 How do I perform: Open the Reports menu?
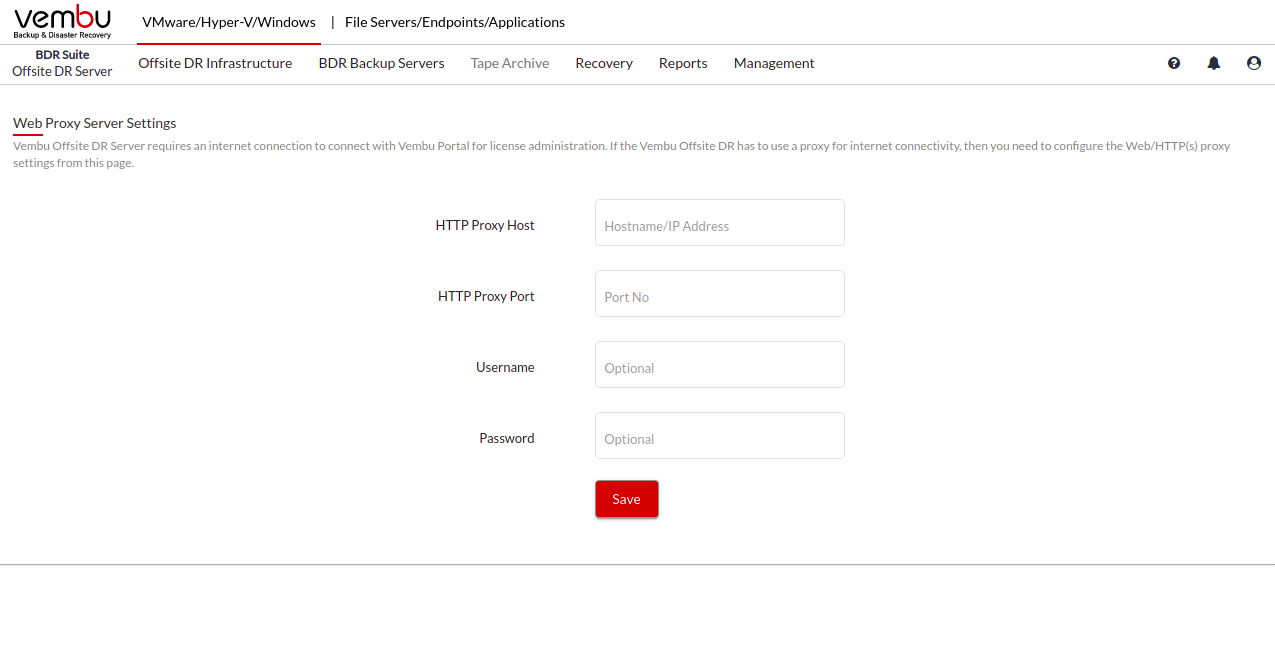tap(683, 63)
